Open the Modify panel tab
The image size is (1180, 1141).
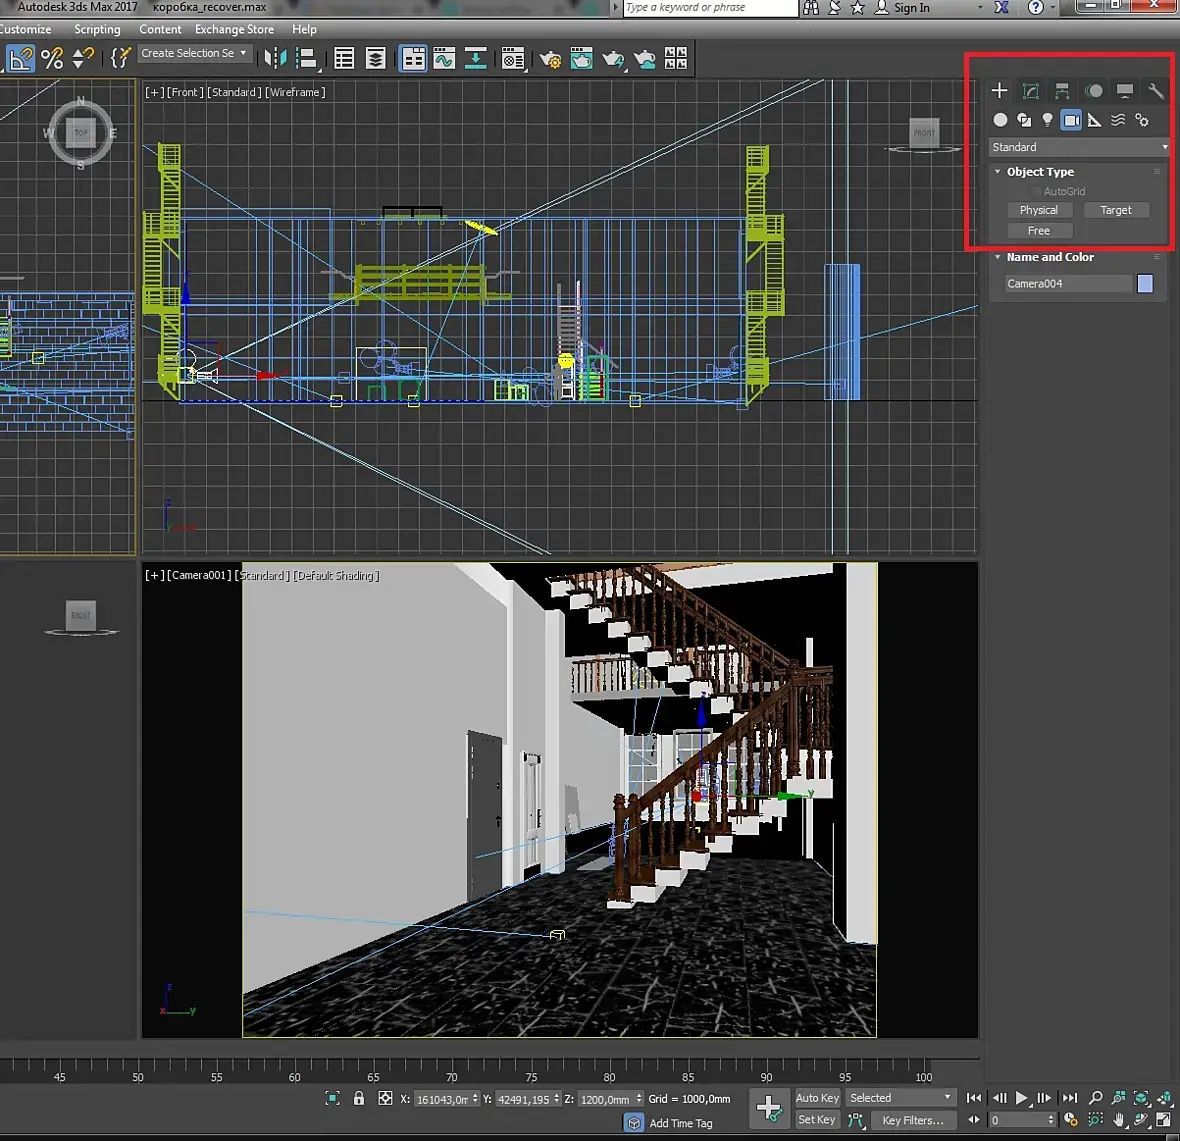1030,91
